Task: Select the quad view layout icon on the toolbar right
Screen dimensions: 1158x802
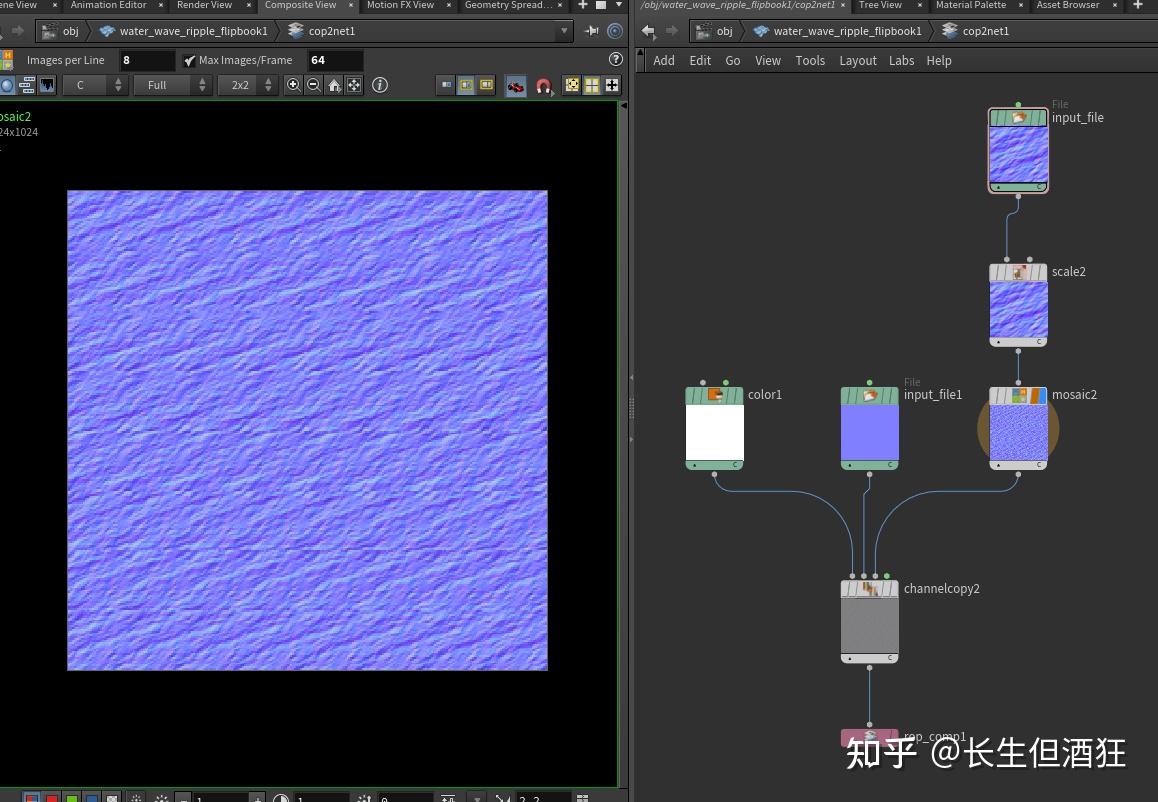Action: (x=591, y=85)
